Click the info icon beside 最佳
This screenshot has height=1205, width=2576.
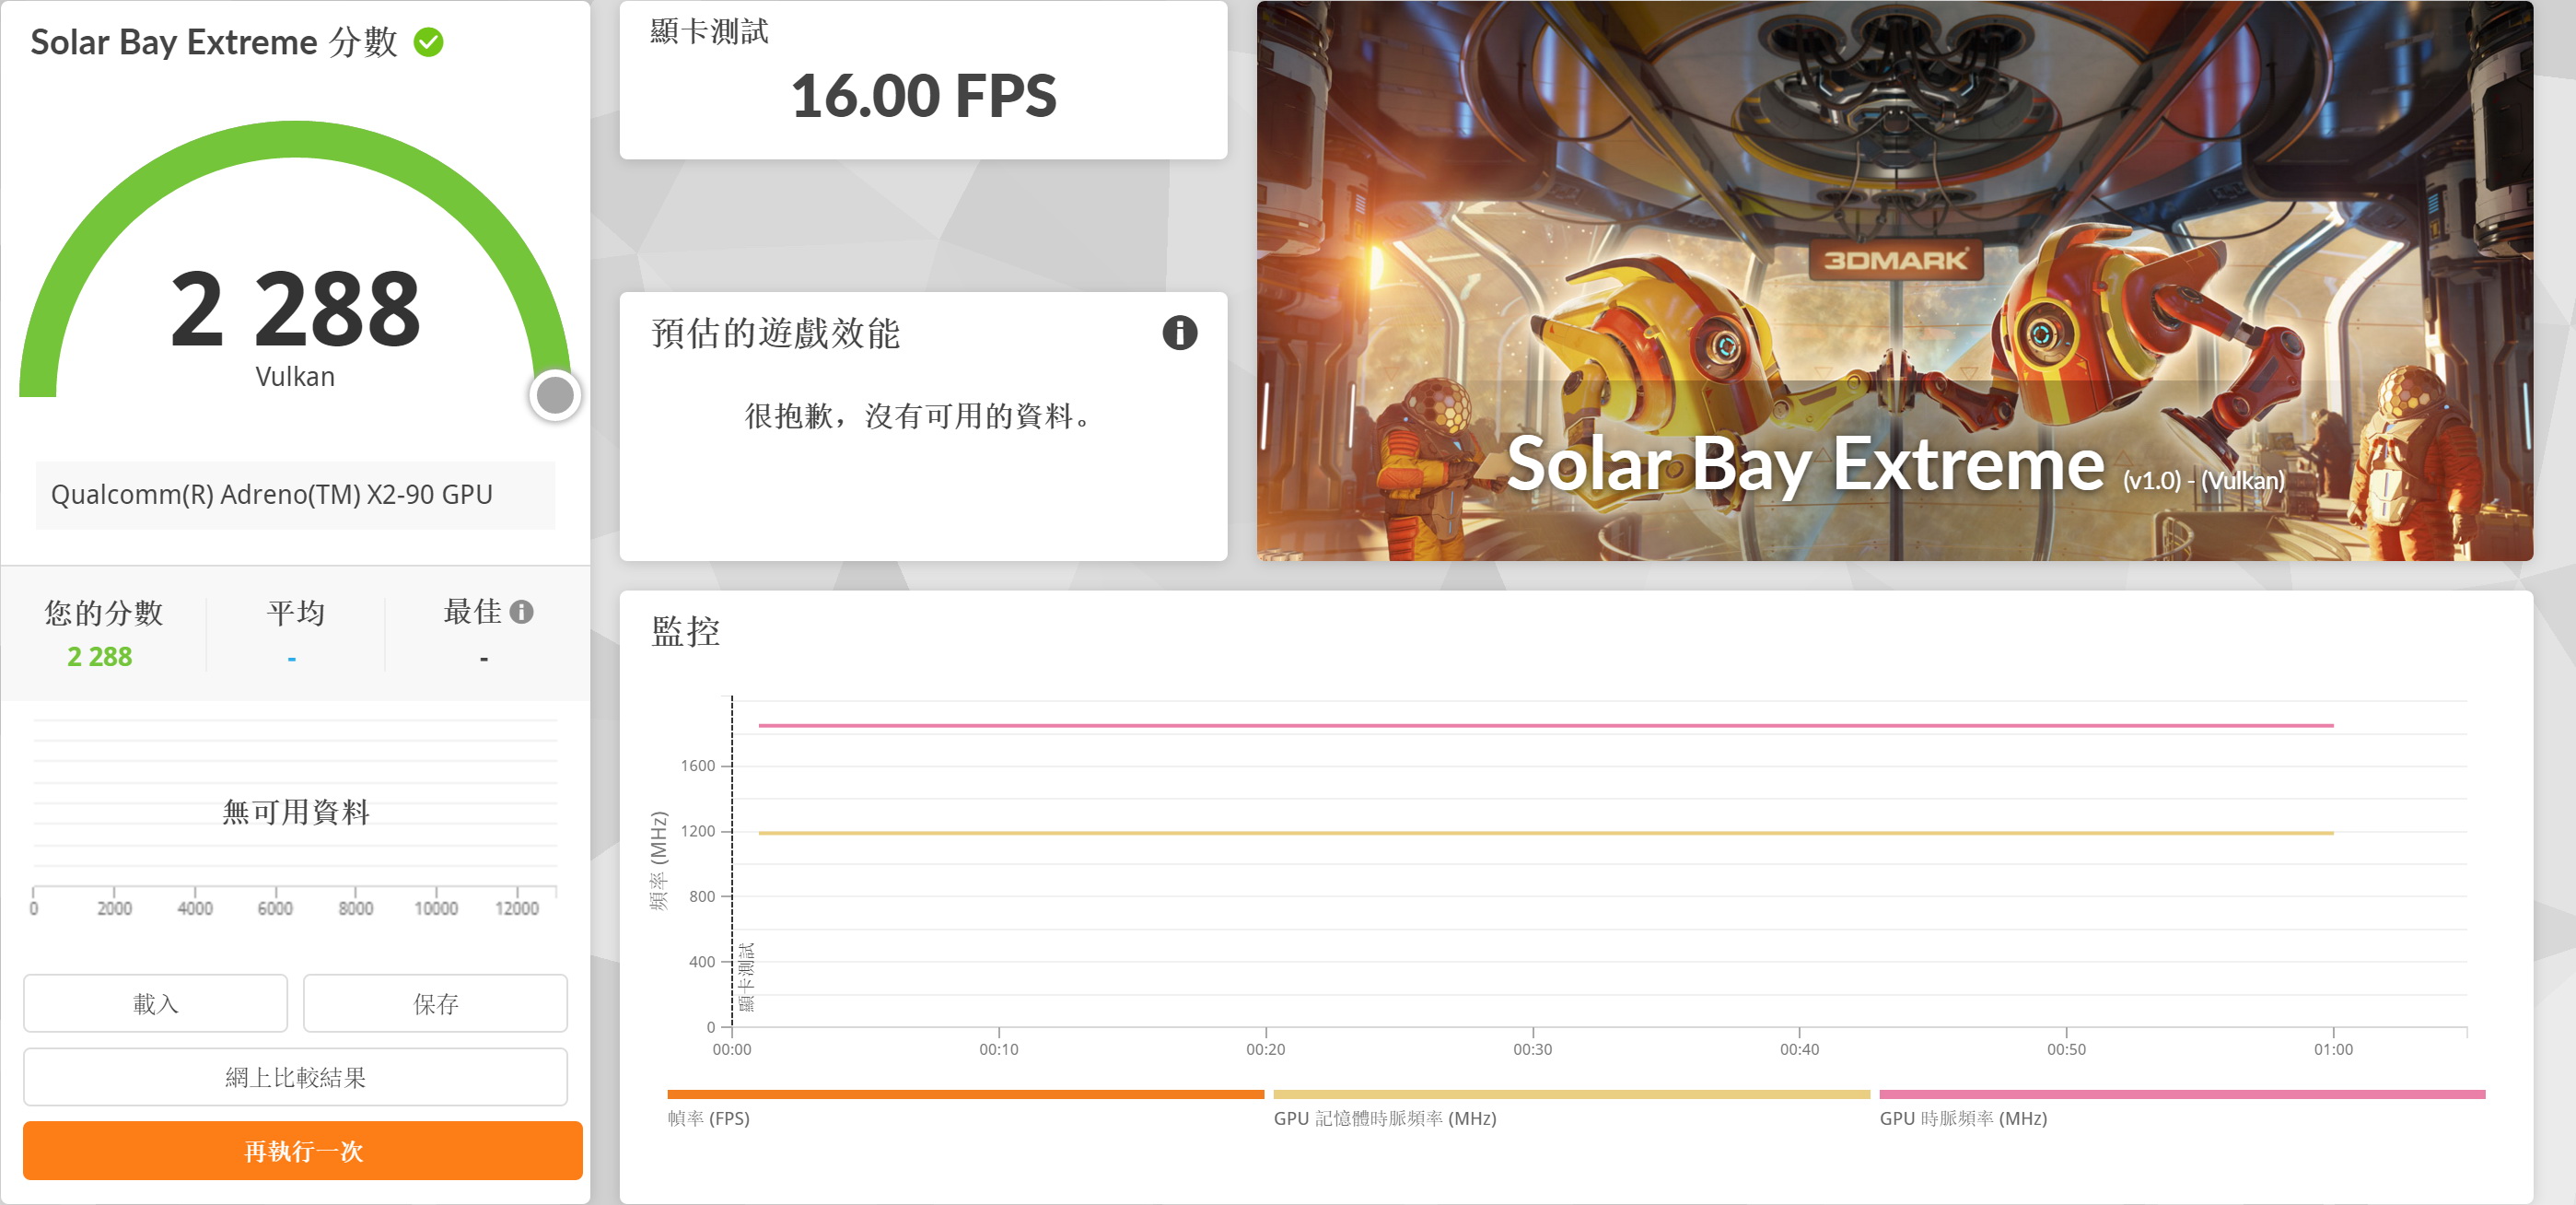pyautogui.click(x=521, y=611)
